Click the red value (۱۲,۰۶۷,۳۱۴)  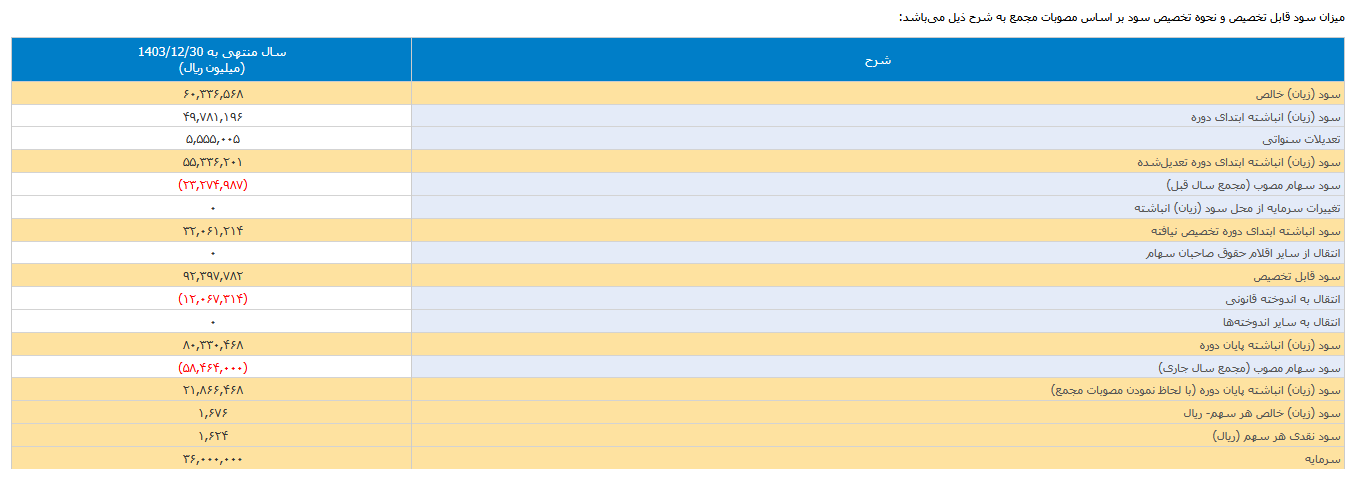pyautogui.click(x=212, y=299)
